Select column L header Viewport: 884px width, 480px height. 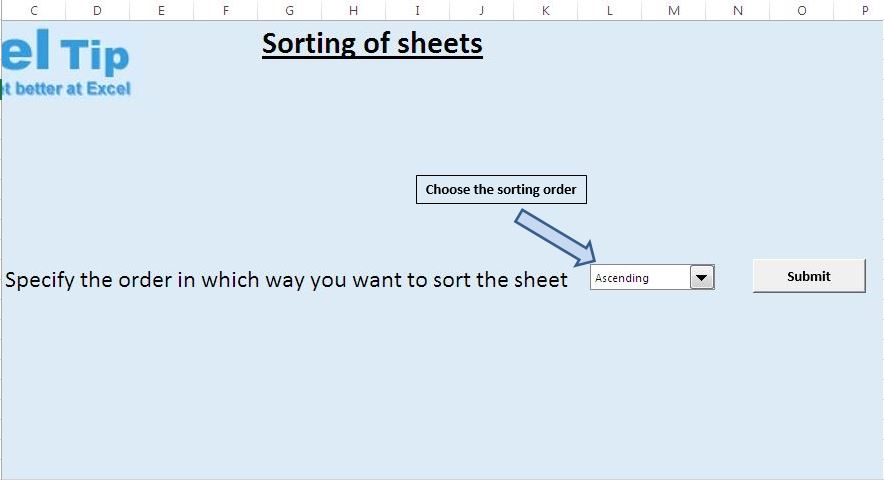tap(609, 10)
